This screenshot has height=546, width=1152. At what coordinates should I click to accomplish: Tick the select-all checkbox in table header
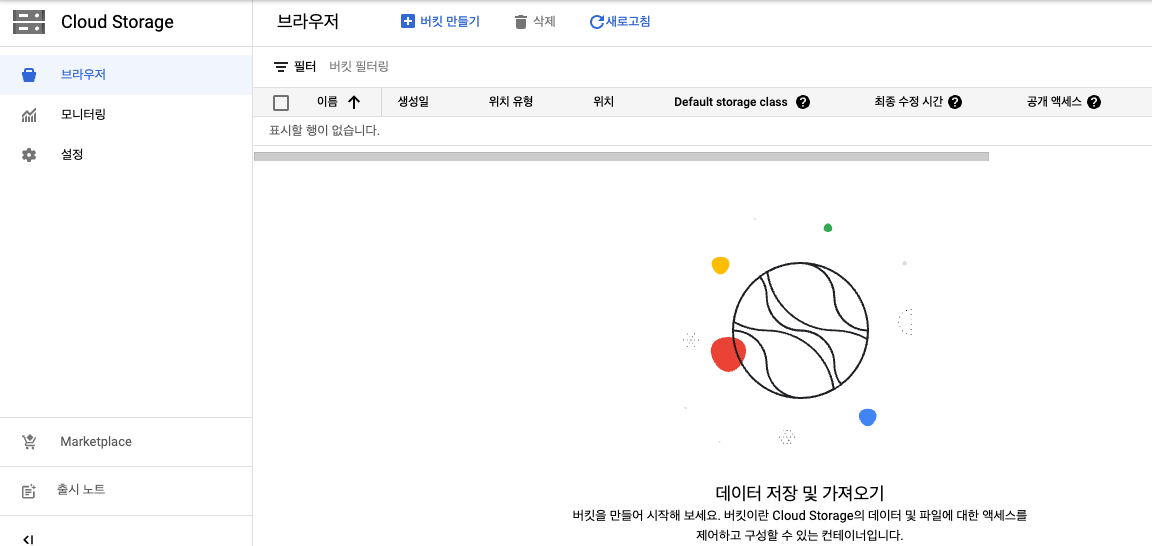pyautogui.click(x=281, y=103)
